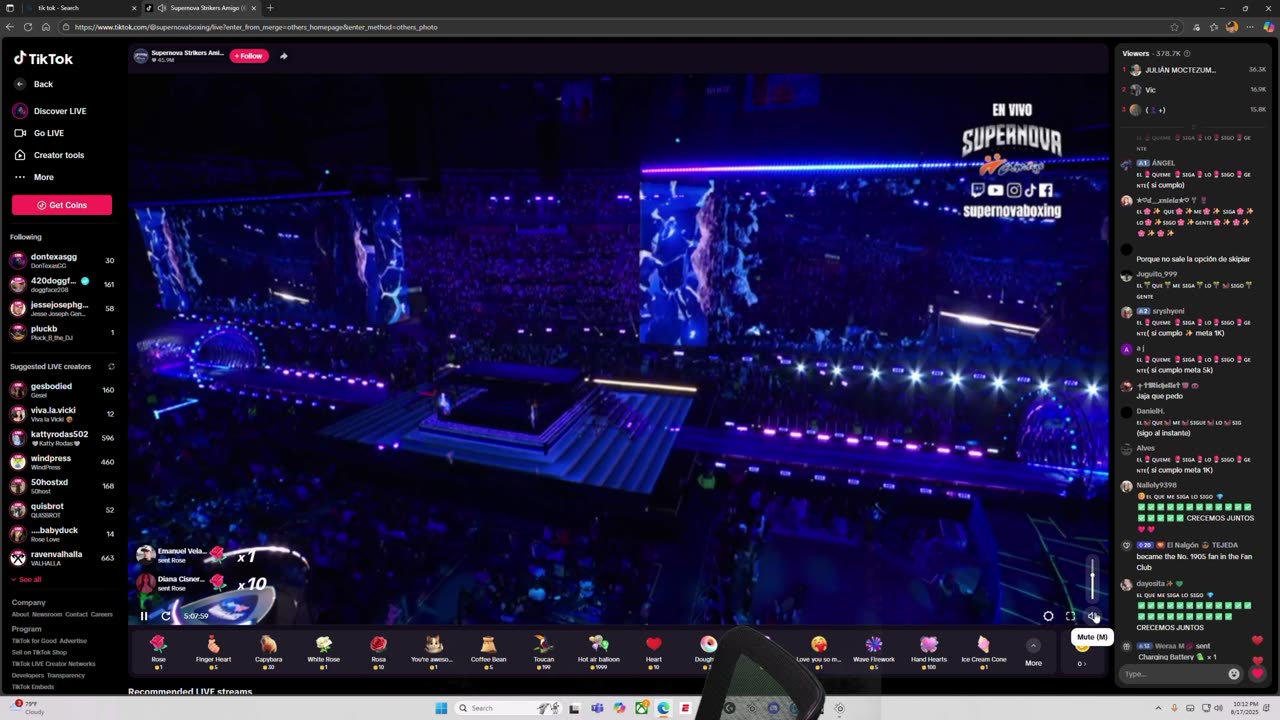1280x720 pixels.
Task: Reload the live stream with refresh icon
Action: pyautogui.click(x=166, y=616)
